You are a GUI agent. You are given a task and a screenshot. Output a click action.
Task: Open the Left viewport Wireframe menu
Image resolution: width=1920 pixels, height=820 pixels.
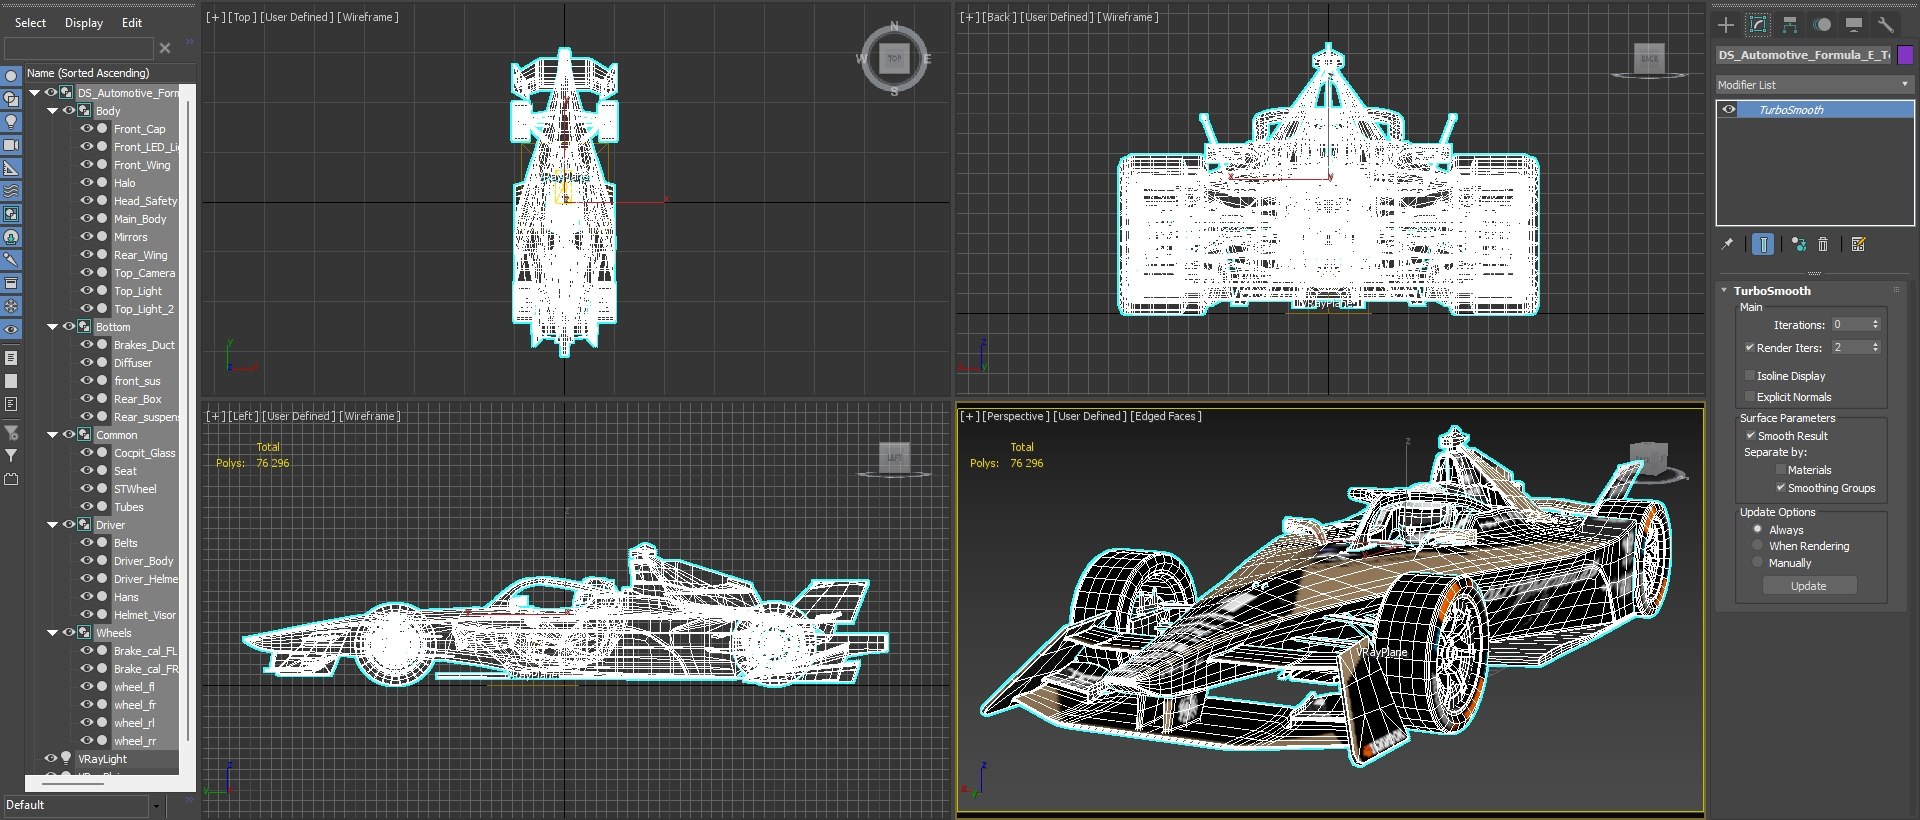click(369, 416)
